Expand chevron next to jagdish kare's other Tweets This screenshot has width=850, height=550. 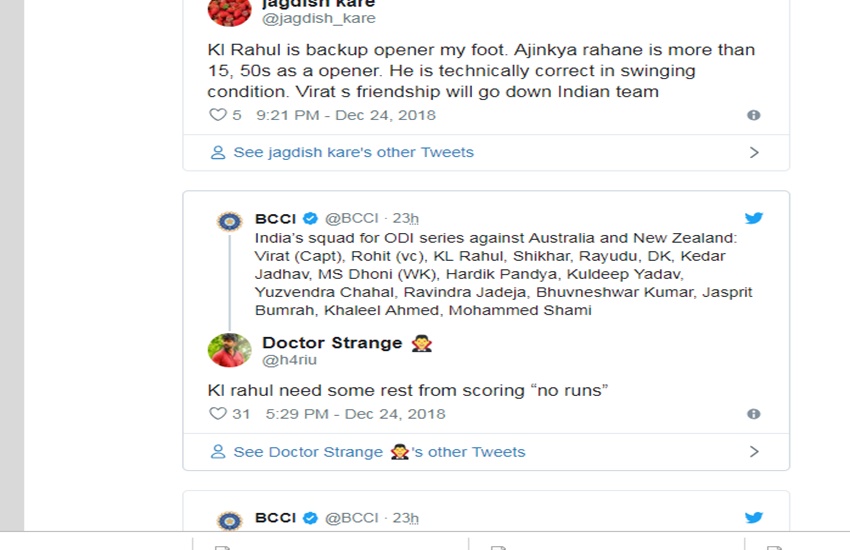(x=754, y=153)
